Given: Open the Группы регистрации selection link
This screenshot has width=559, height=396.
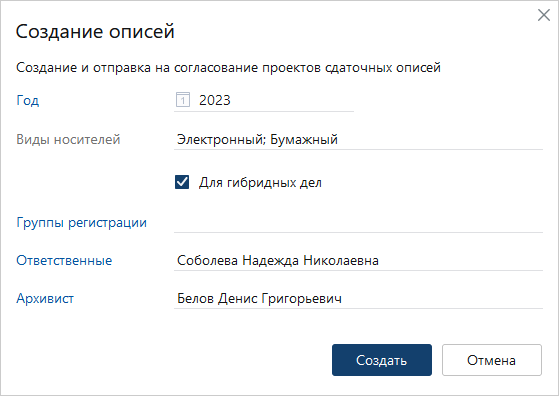Looking at the screenshot, I should (82, 223).
